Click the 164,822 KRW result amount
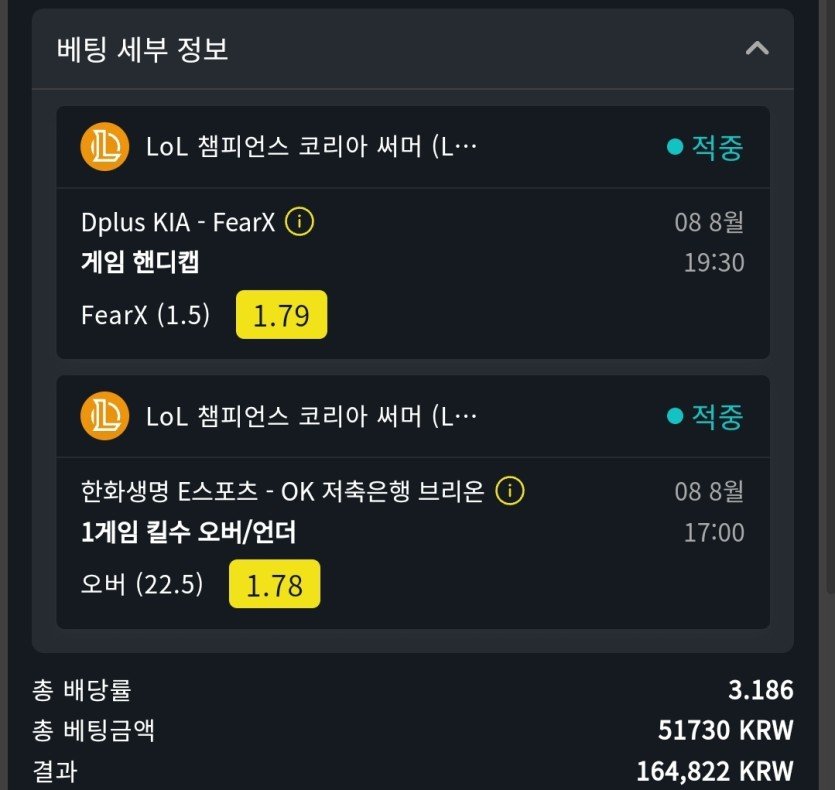 tap(714, 771)
